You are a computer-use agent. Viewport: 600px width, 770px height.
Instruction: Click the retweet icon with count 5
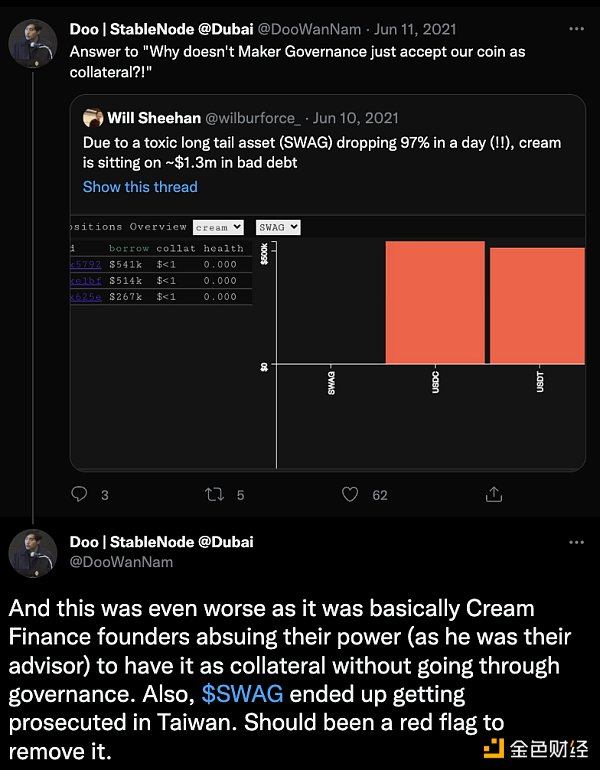(213, 494)
